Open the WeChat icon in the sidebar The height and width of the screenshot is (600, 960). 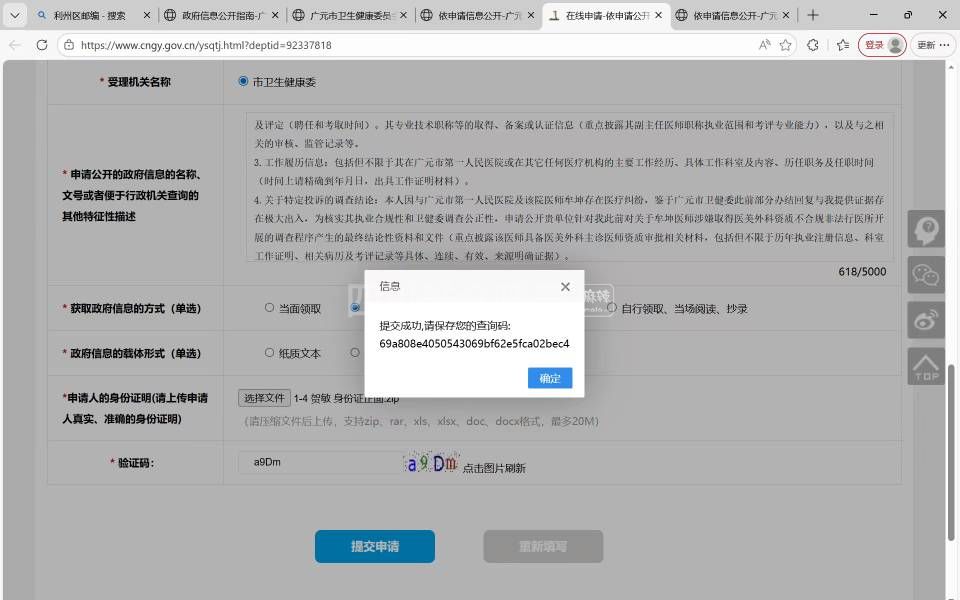click(926, 275)
